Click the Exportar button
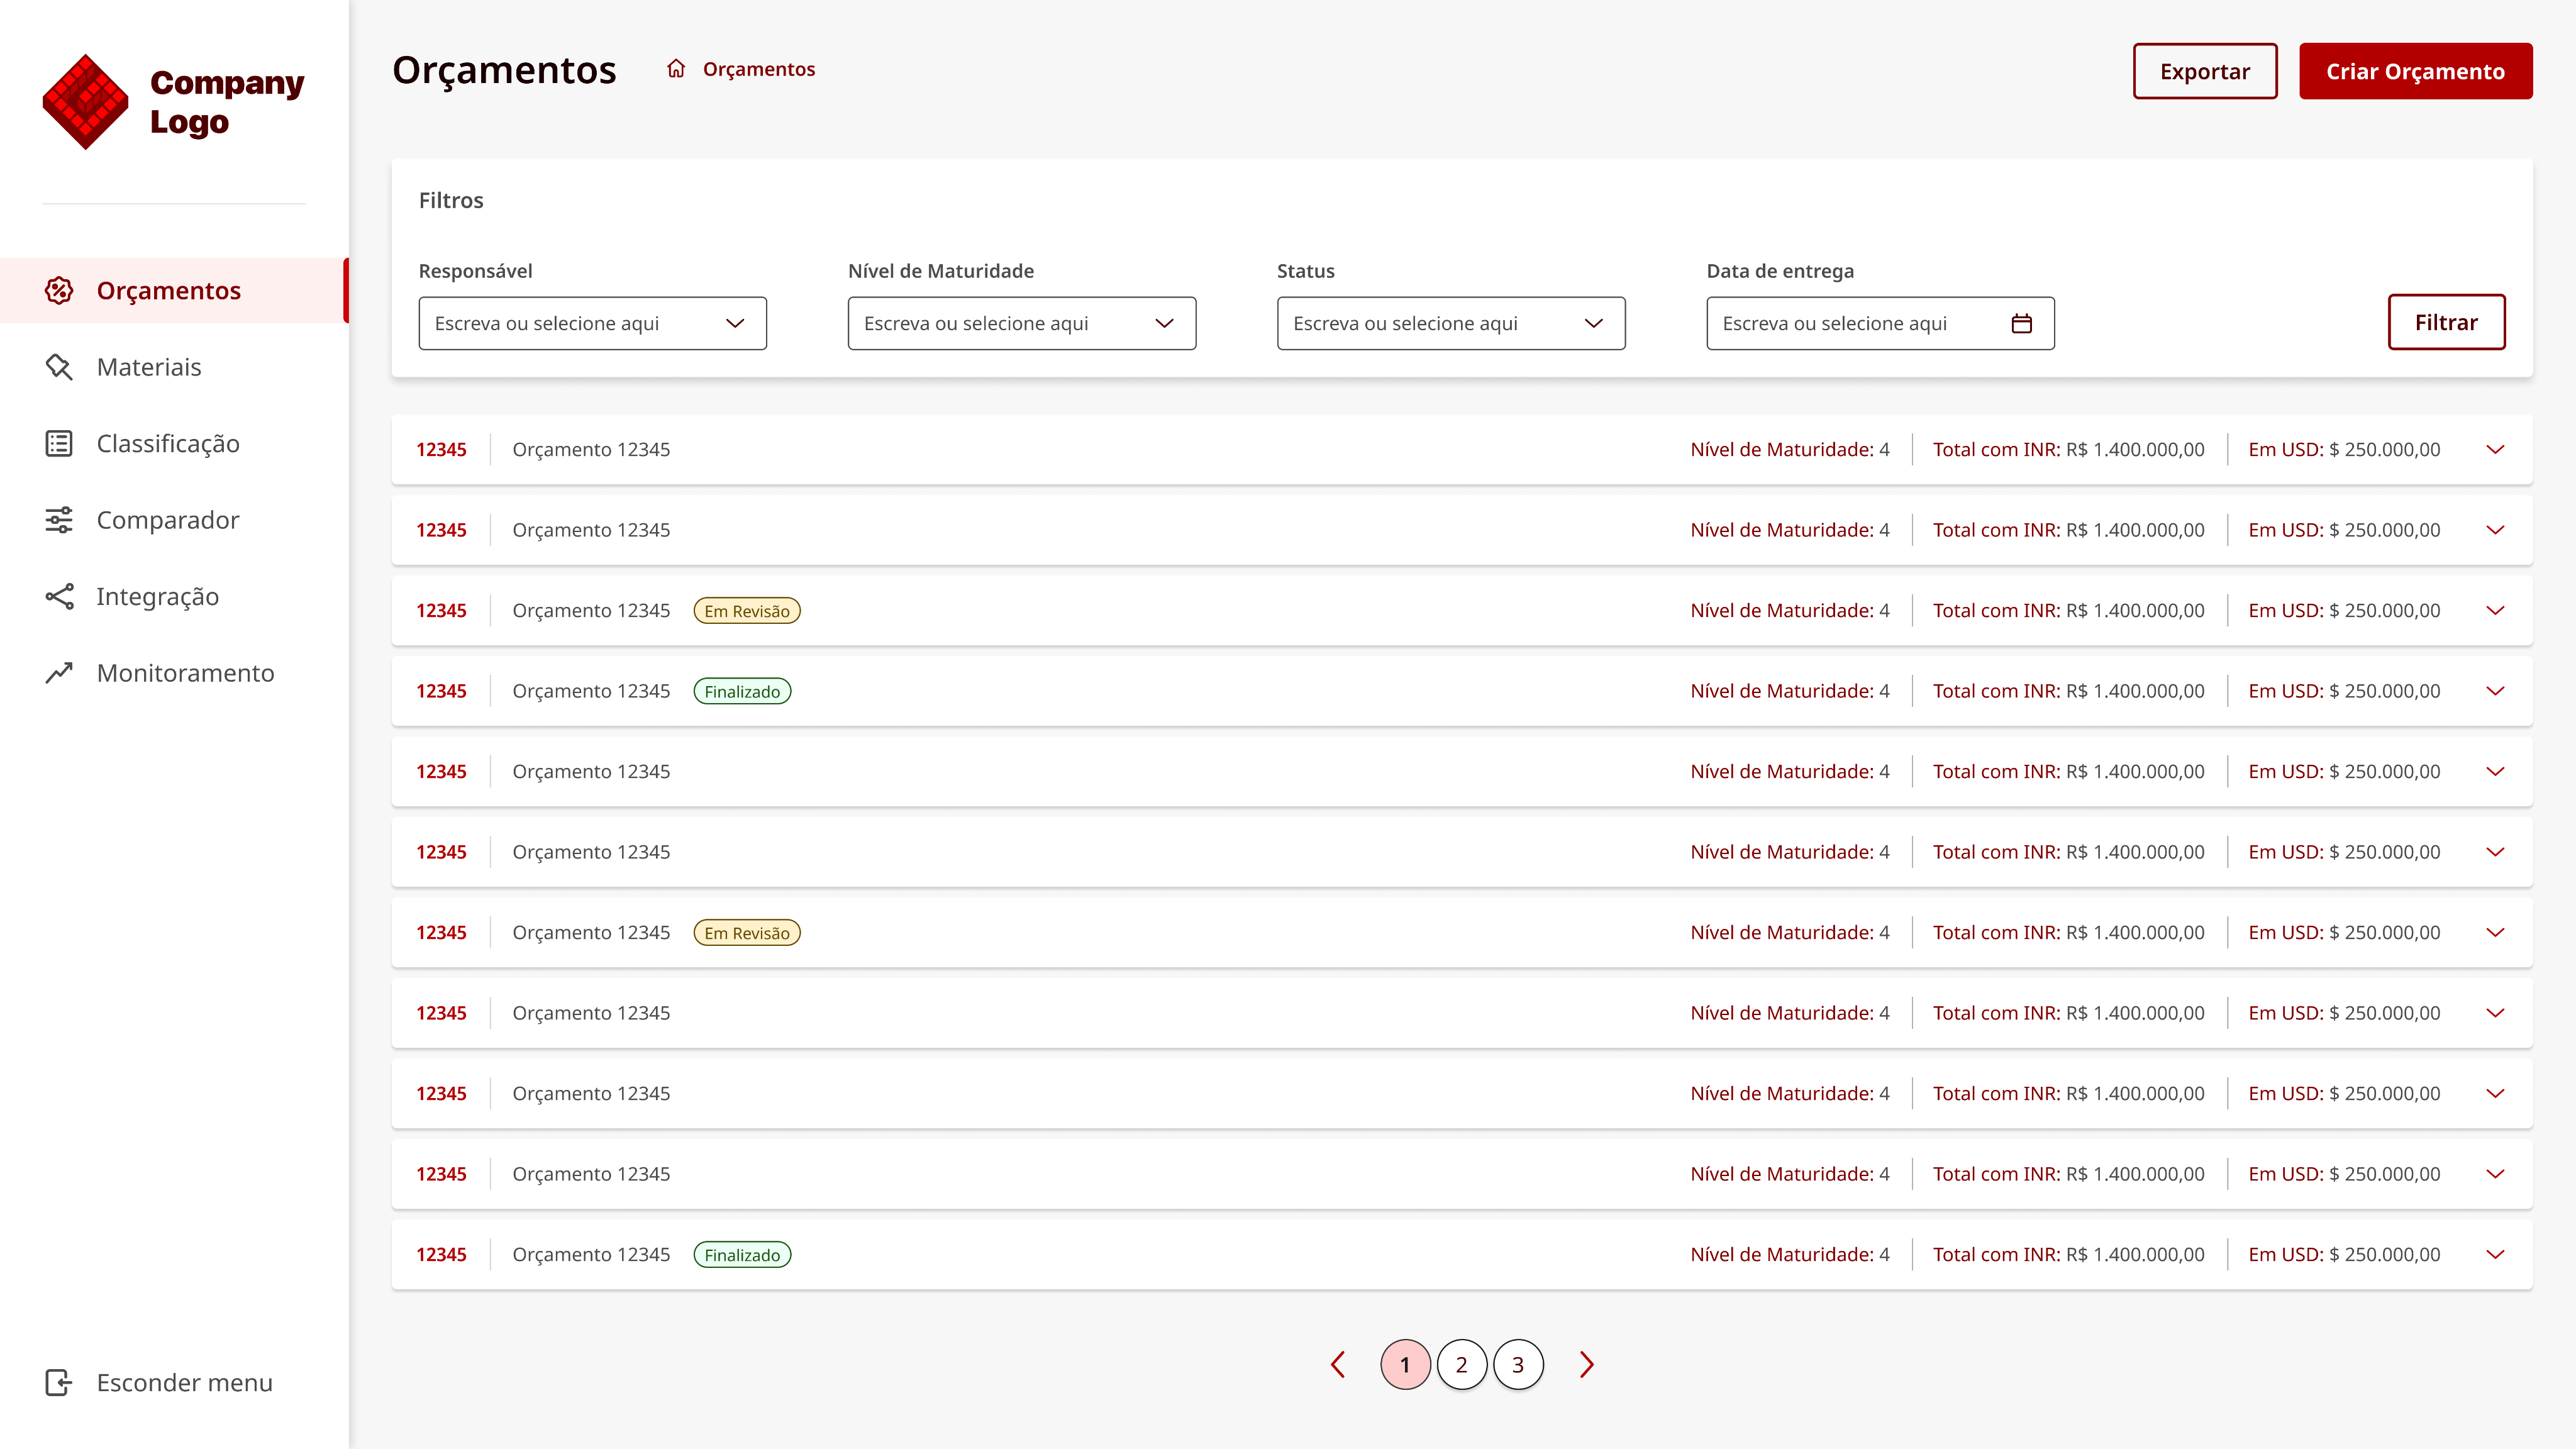 click(x=2204, y=71)
